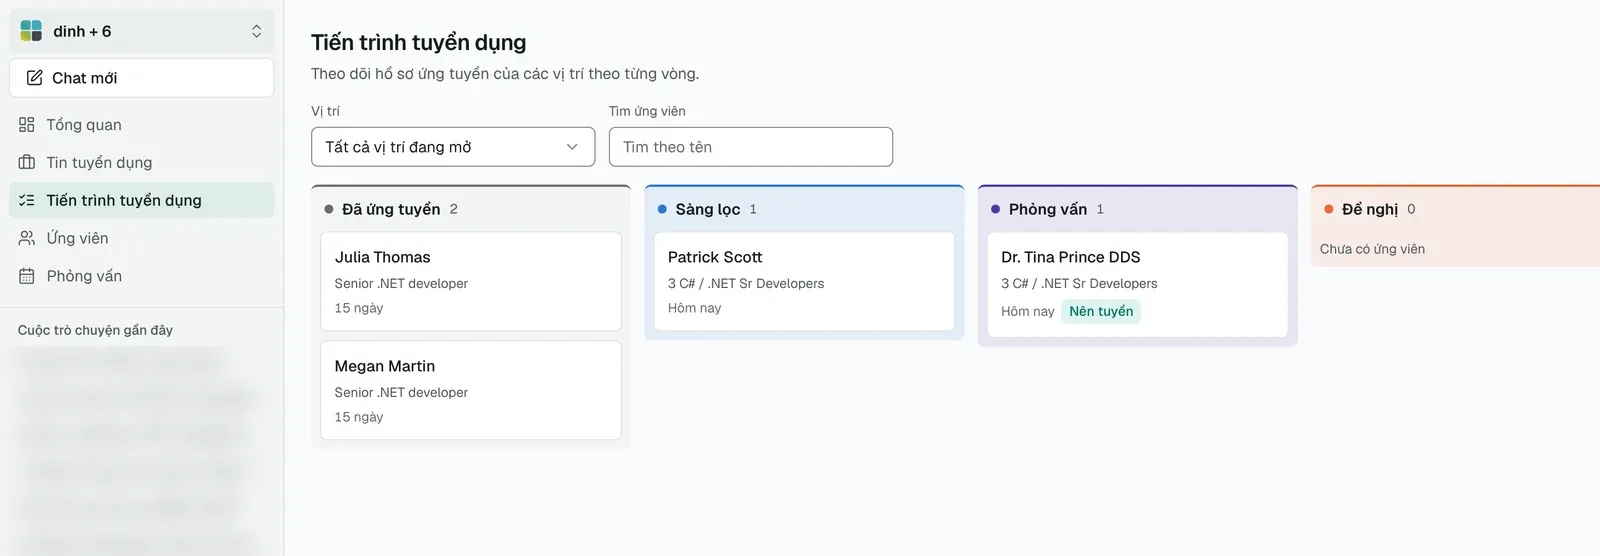Click the Tin tuyển dụng briefcase icon

click(27, 162)
